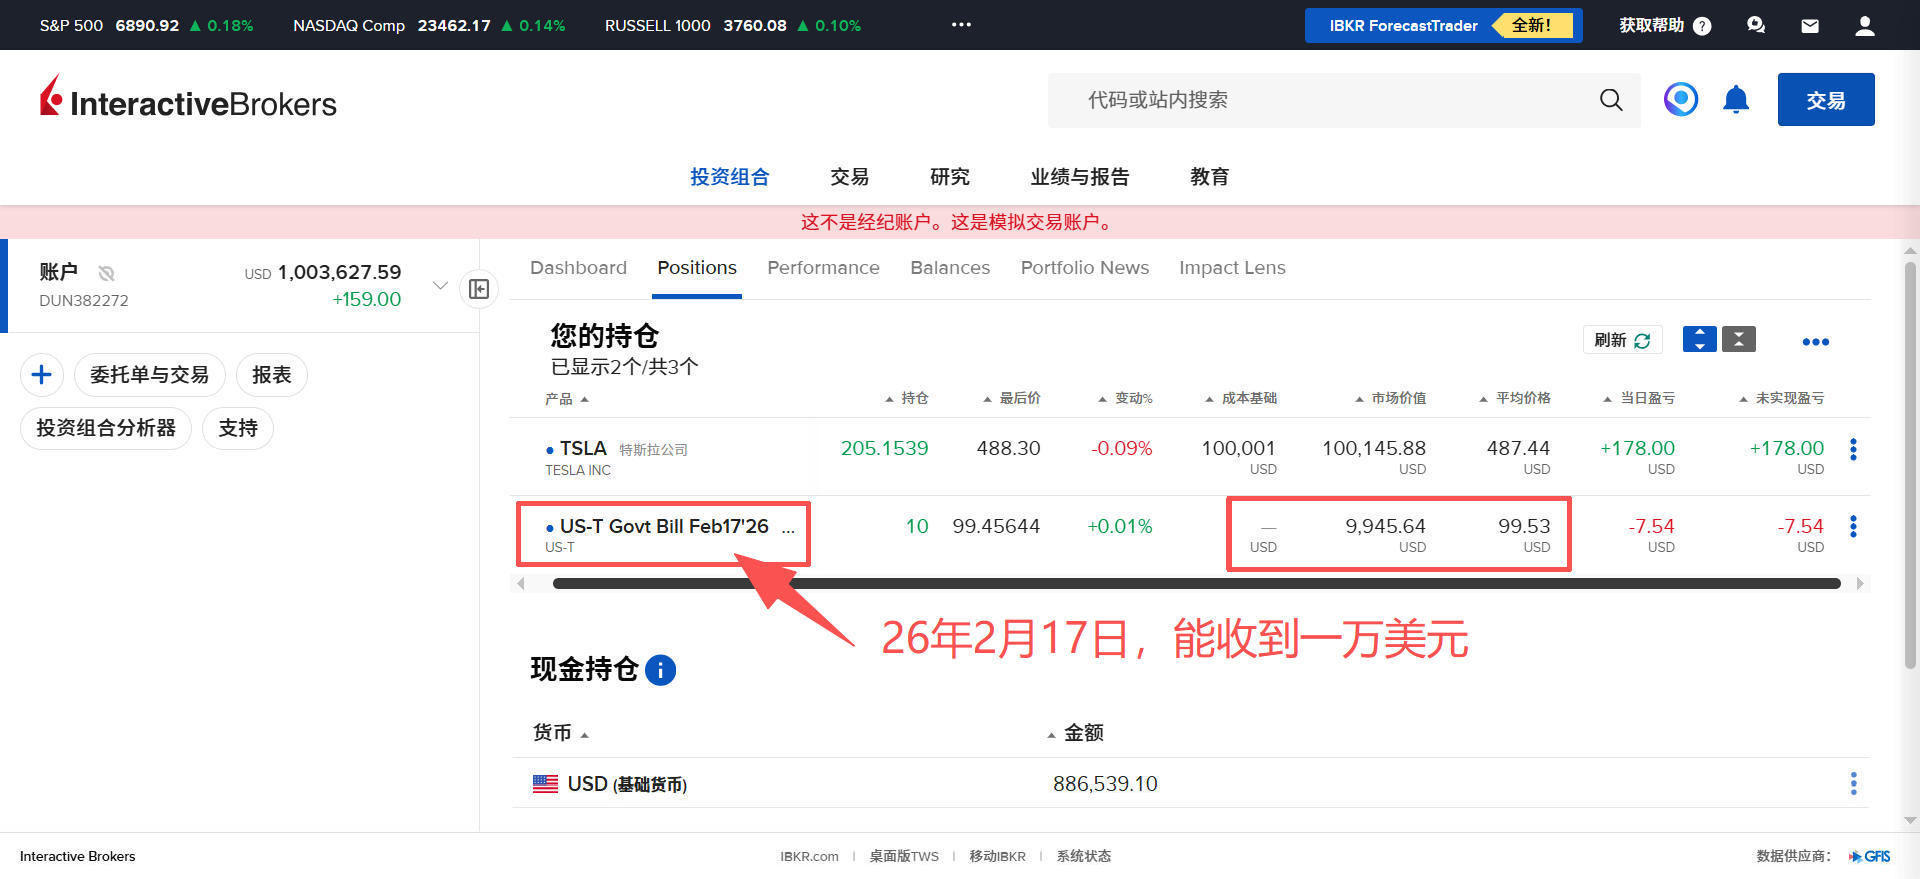Click the positions table horizontal scrollbar
The image size is (1920, 879).
pos(1196,584)
